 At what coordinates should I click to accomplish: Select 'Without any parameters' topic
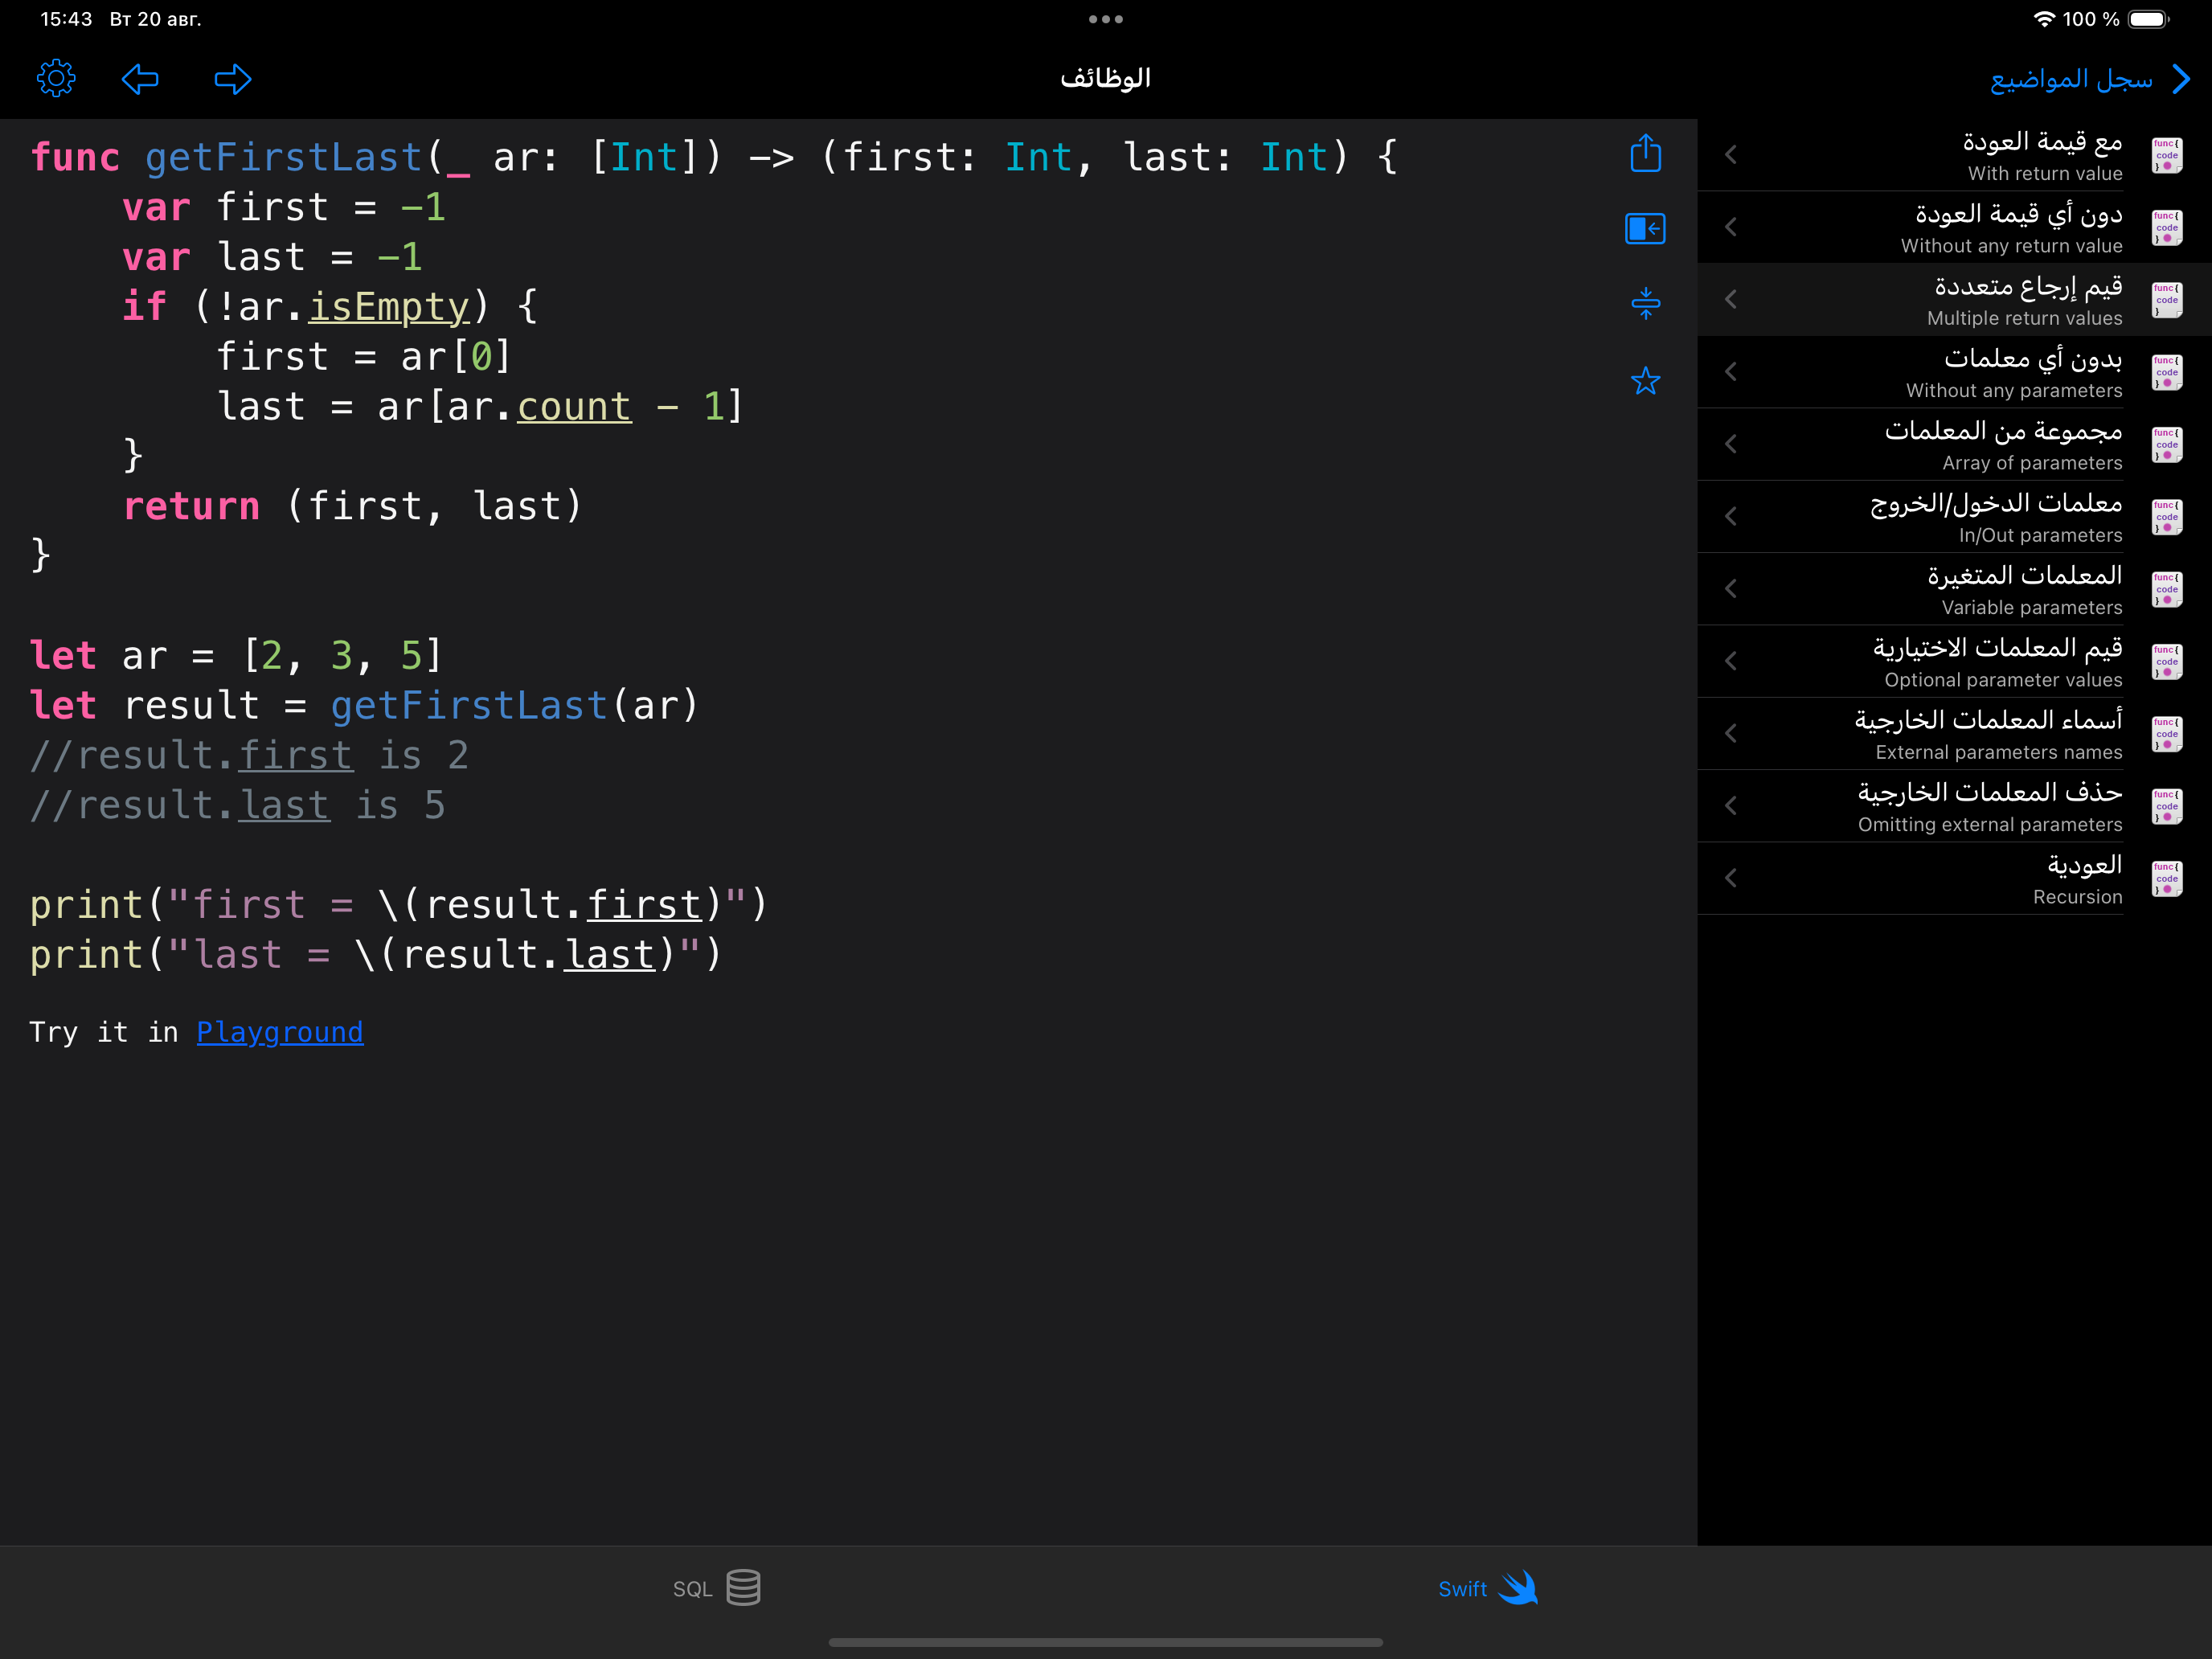[1954, 372]
